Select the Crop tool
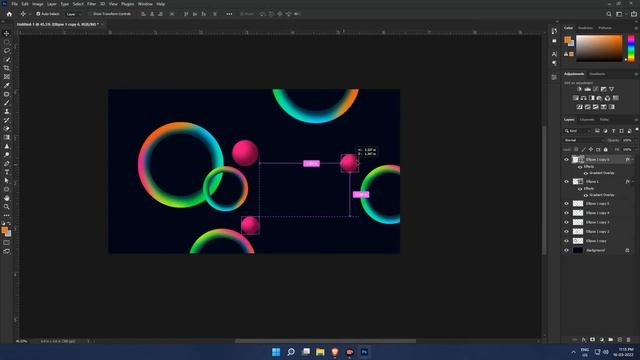The height and width of the screenshot is (360, 640). point(7,68)
